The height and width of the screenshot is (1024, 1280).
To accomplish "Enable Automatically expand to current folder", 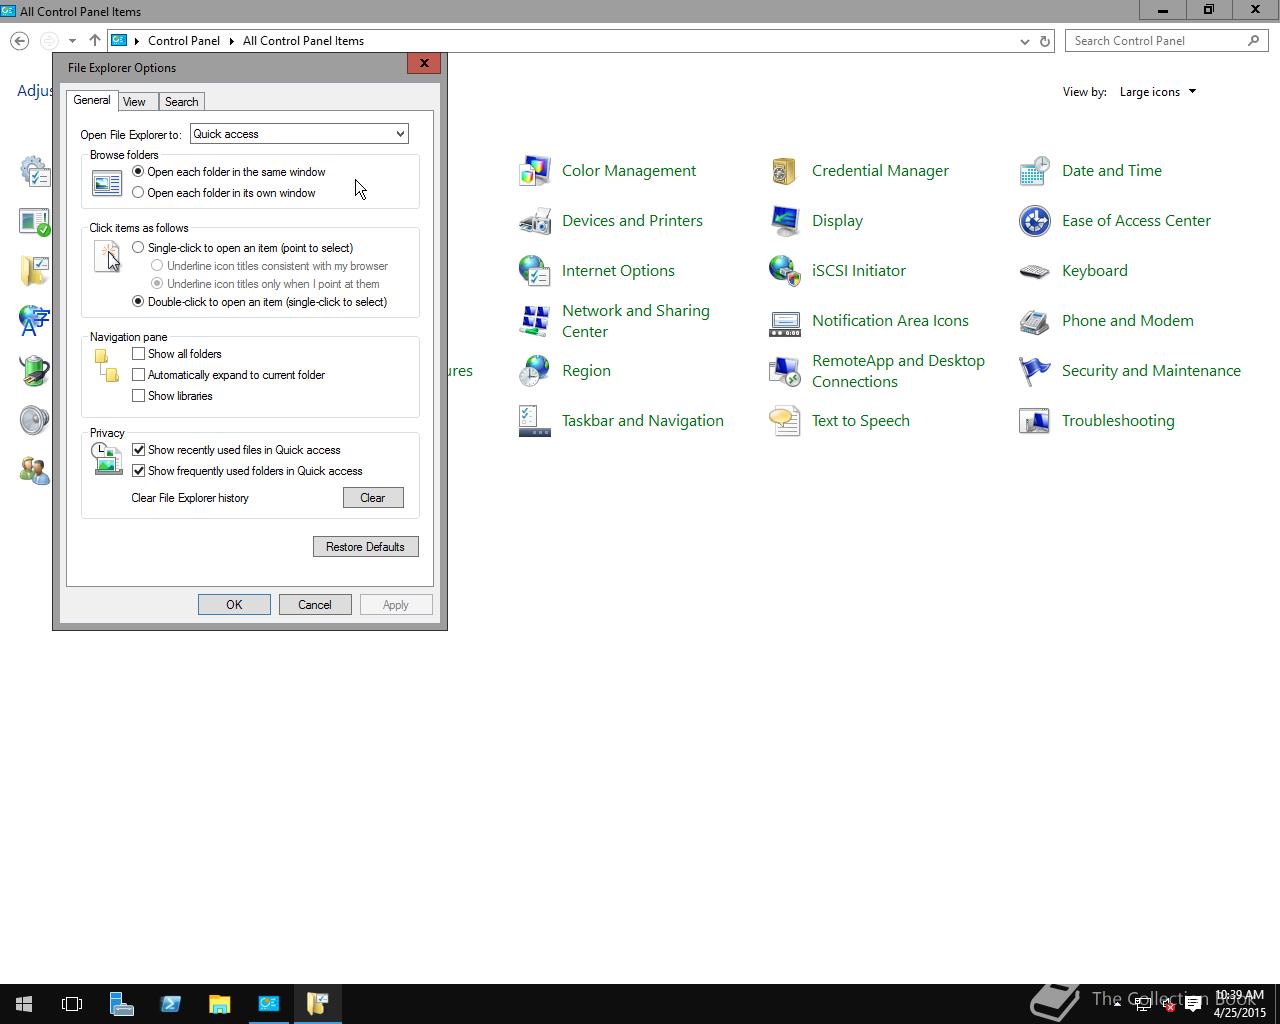I will (x=139, y=375).
